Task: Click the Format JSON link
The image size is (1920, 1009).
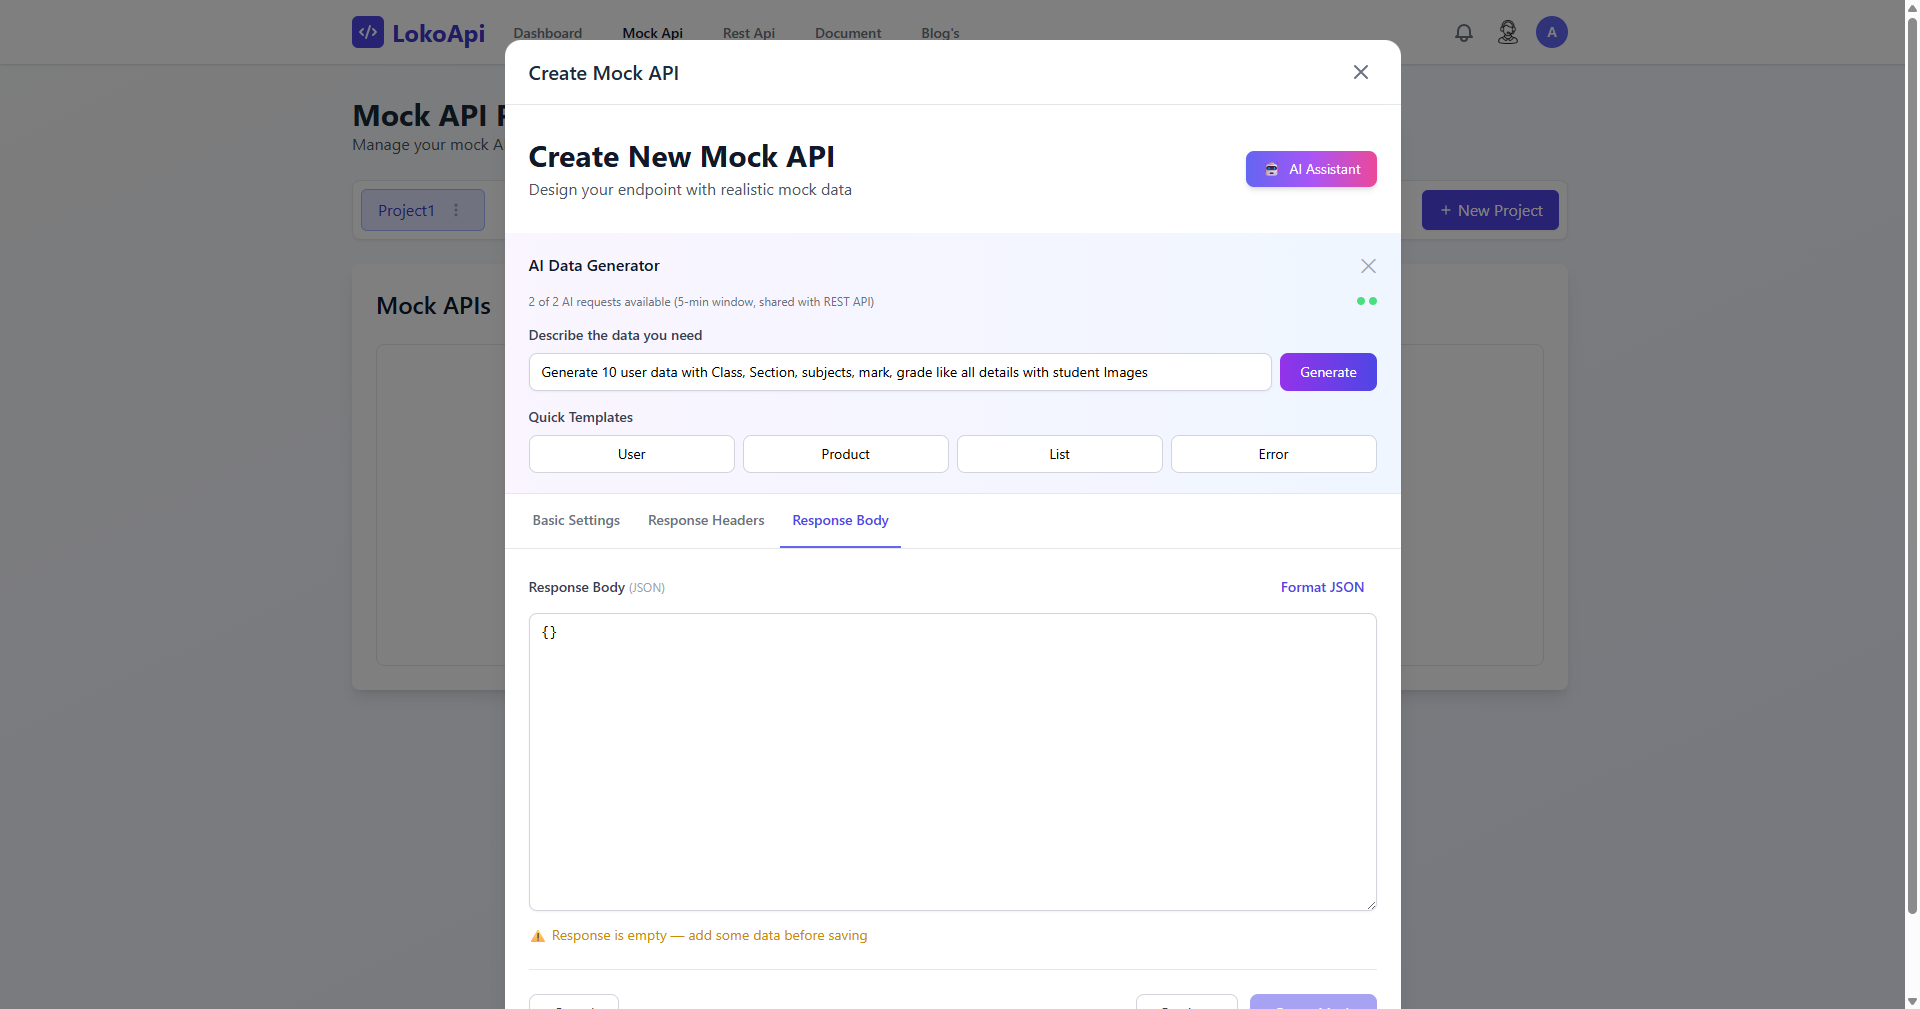Action: pos(1322,587)
